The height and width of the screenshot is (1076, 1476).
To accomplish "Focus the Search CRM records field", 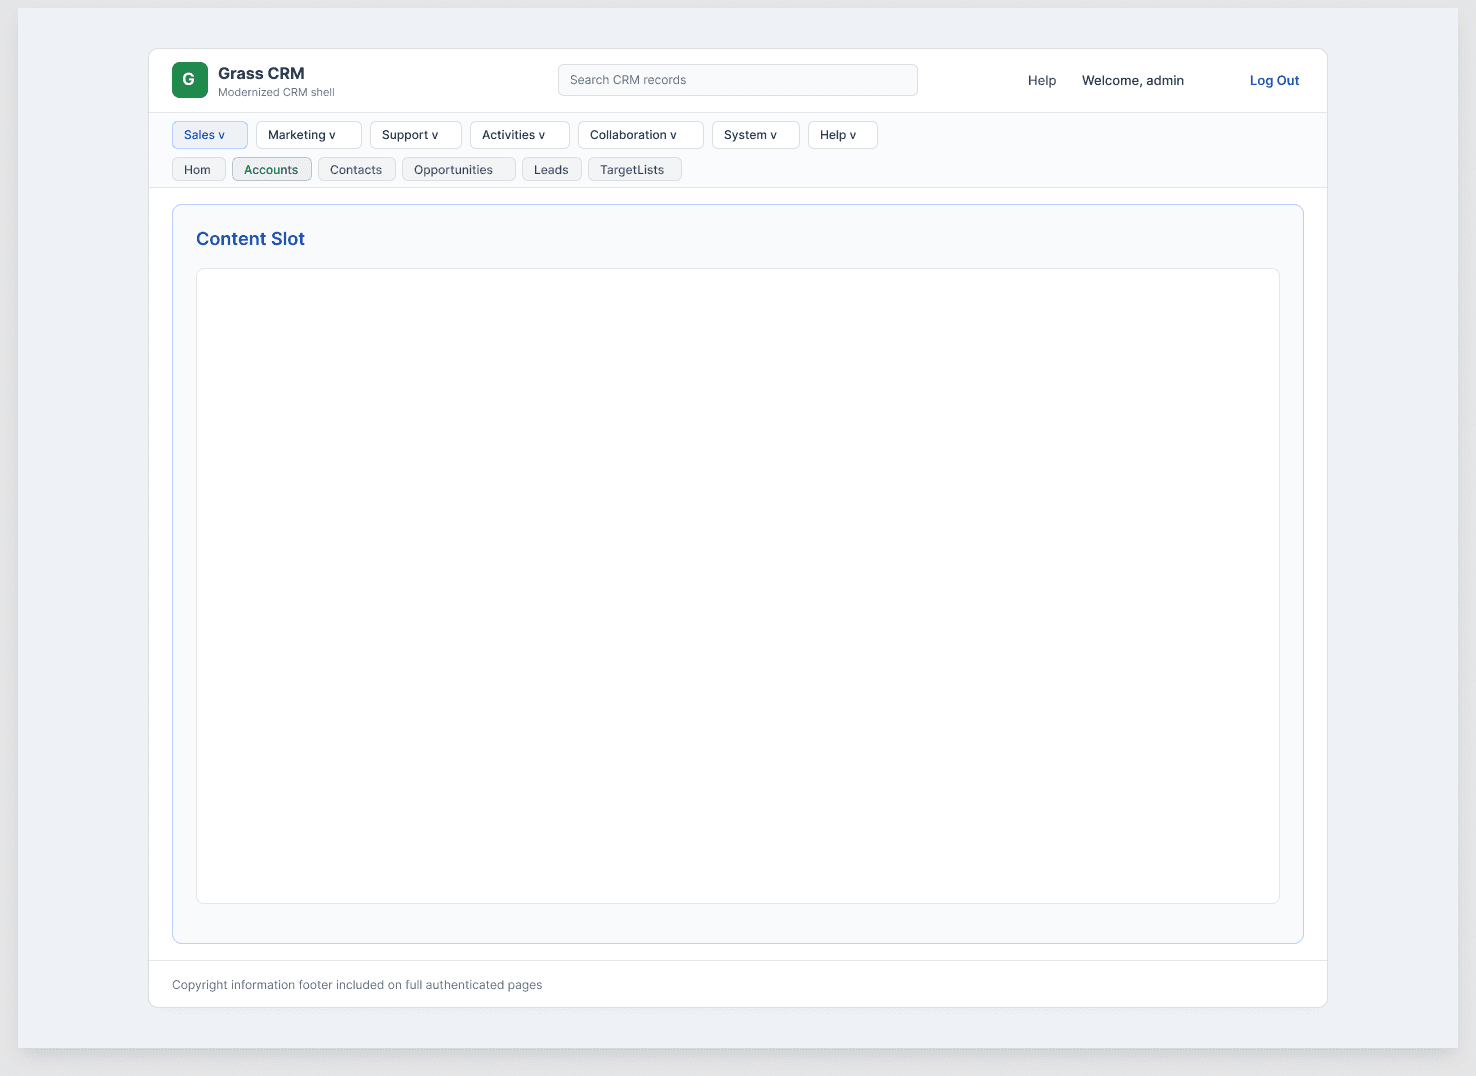I will click(738, 80).
